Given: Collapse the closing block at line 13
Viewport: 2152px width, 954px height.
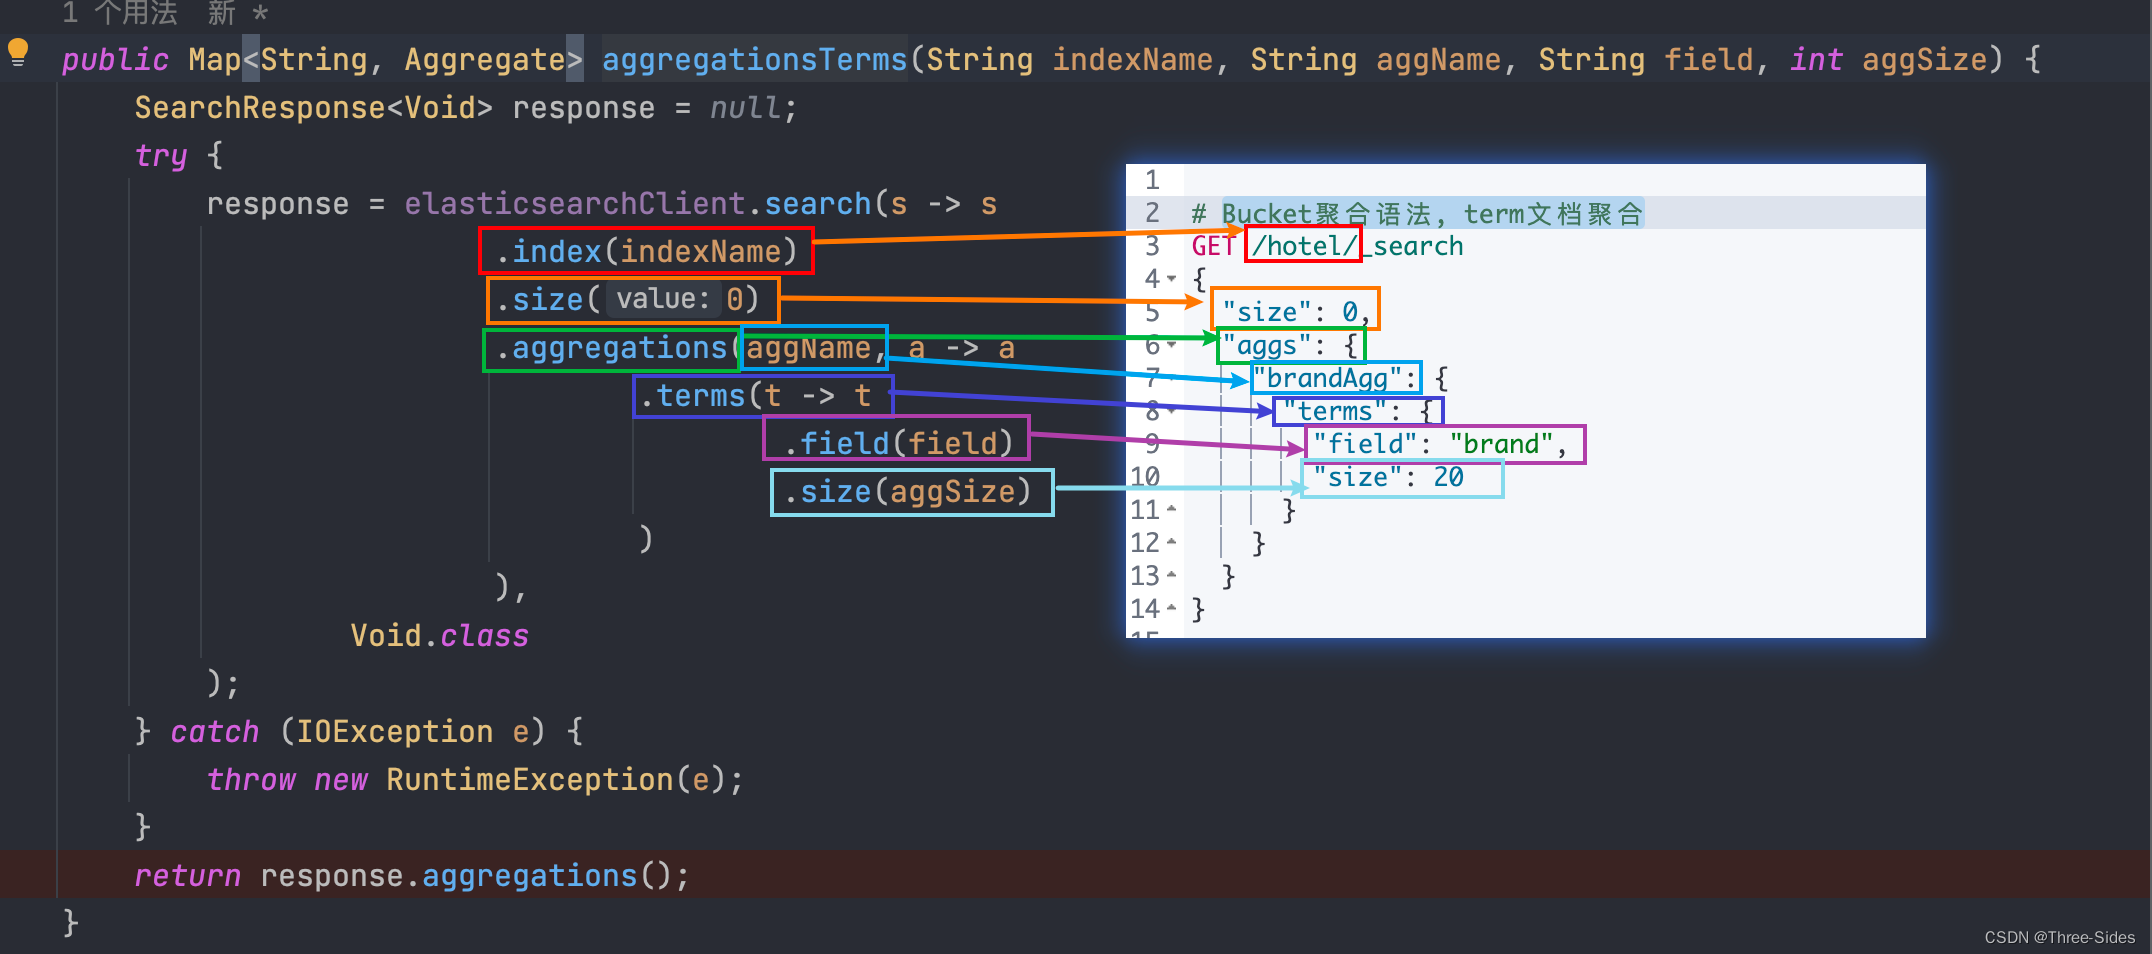Looking at the screenshot, I should [1170, 576].
